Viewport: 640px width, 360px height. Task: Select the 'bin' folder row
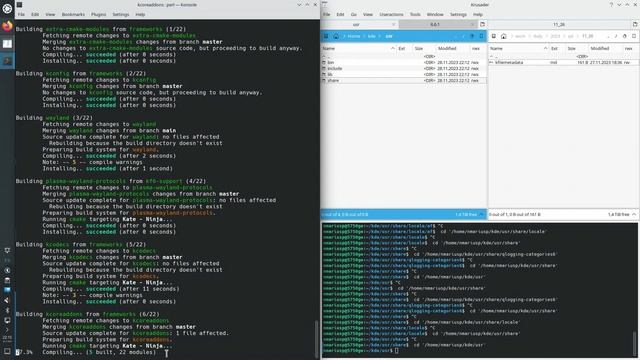tap(404, 62)
